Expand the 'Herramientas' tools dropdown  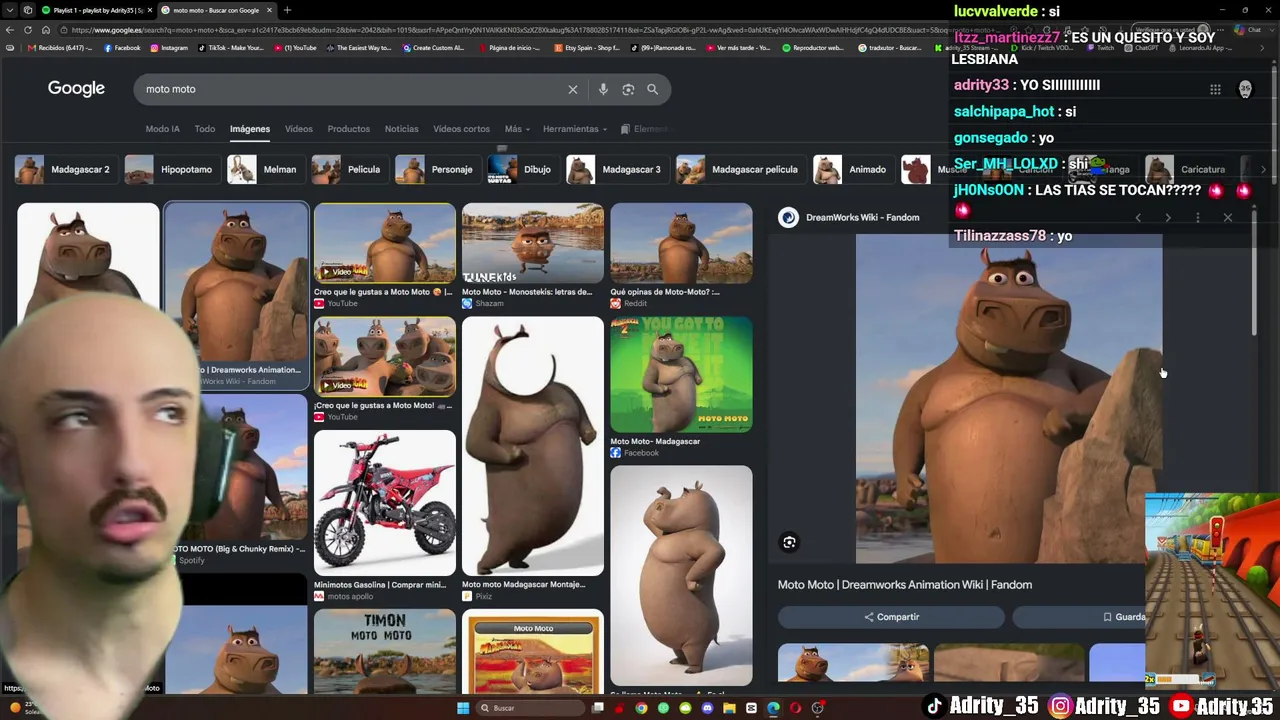pyautogui.click(x=575, y=129)
